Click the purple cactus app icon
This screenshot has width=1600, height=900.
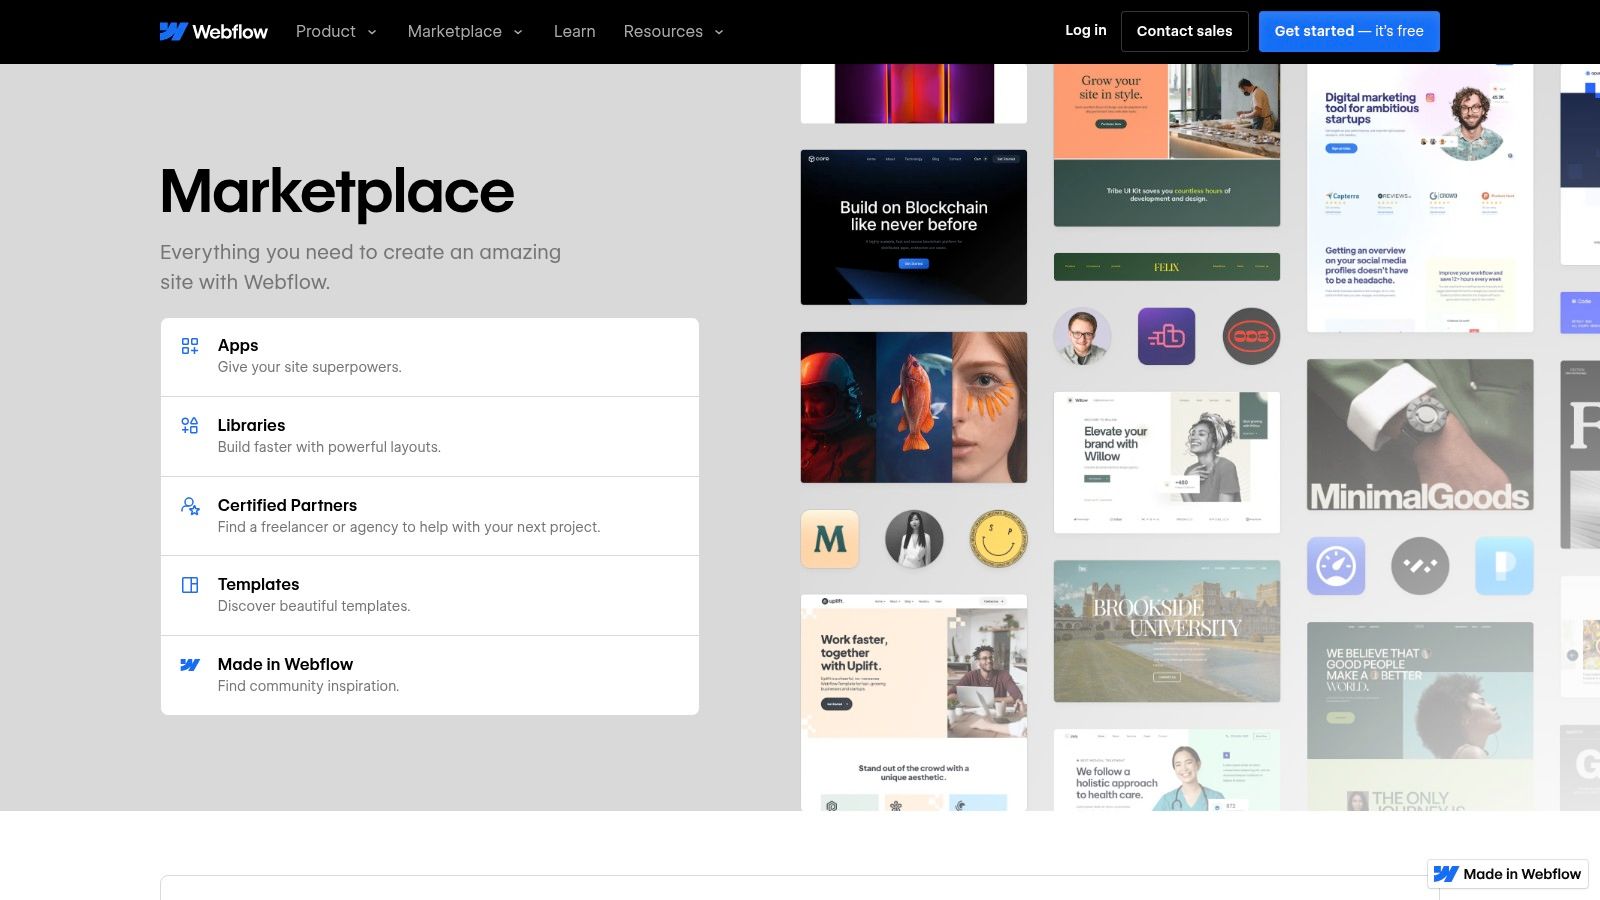coord(1167,336)
